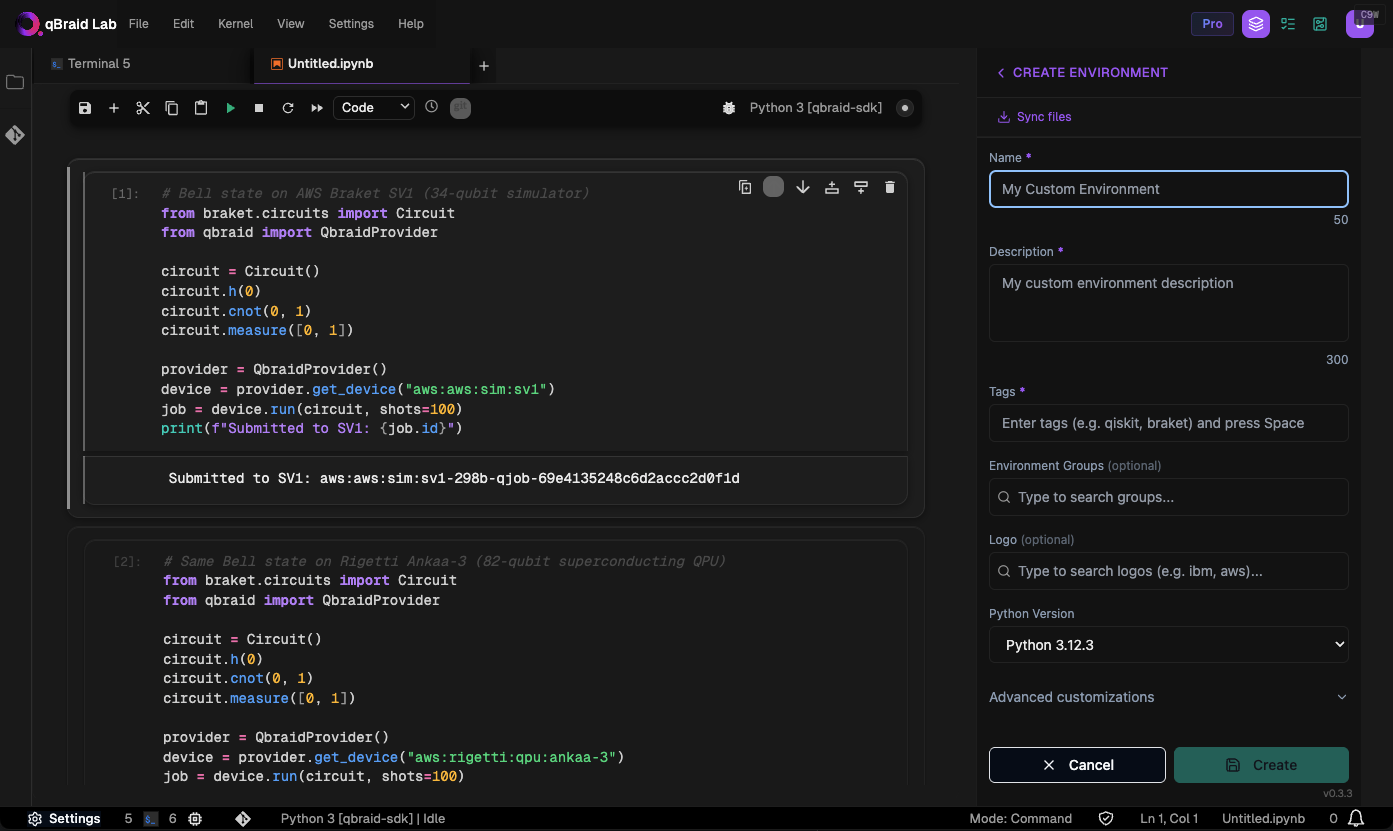Insert a new cell with the plus icon
Viewport: 1393px width, 831px height.
(x=114, y=108)
